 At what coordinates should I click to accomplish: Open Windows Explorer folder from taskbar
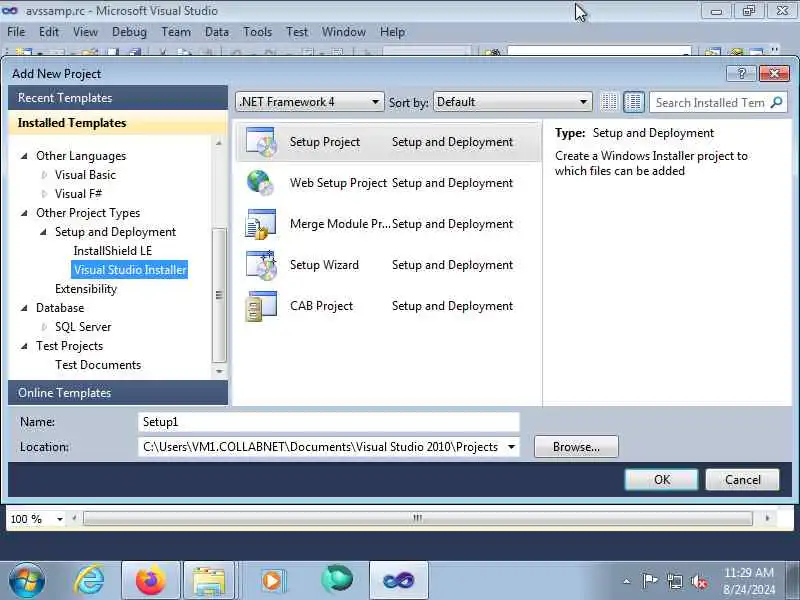[x=208, y=581]
